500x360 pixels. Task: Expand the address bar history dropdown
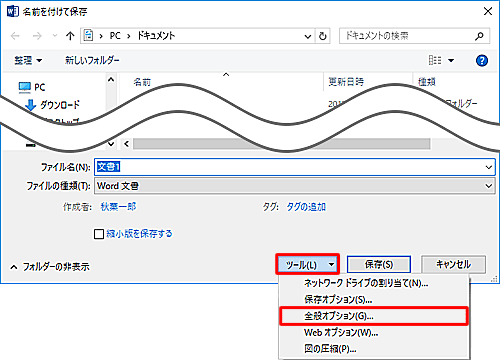(x=308, y=36)
